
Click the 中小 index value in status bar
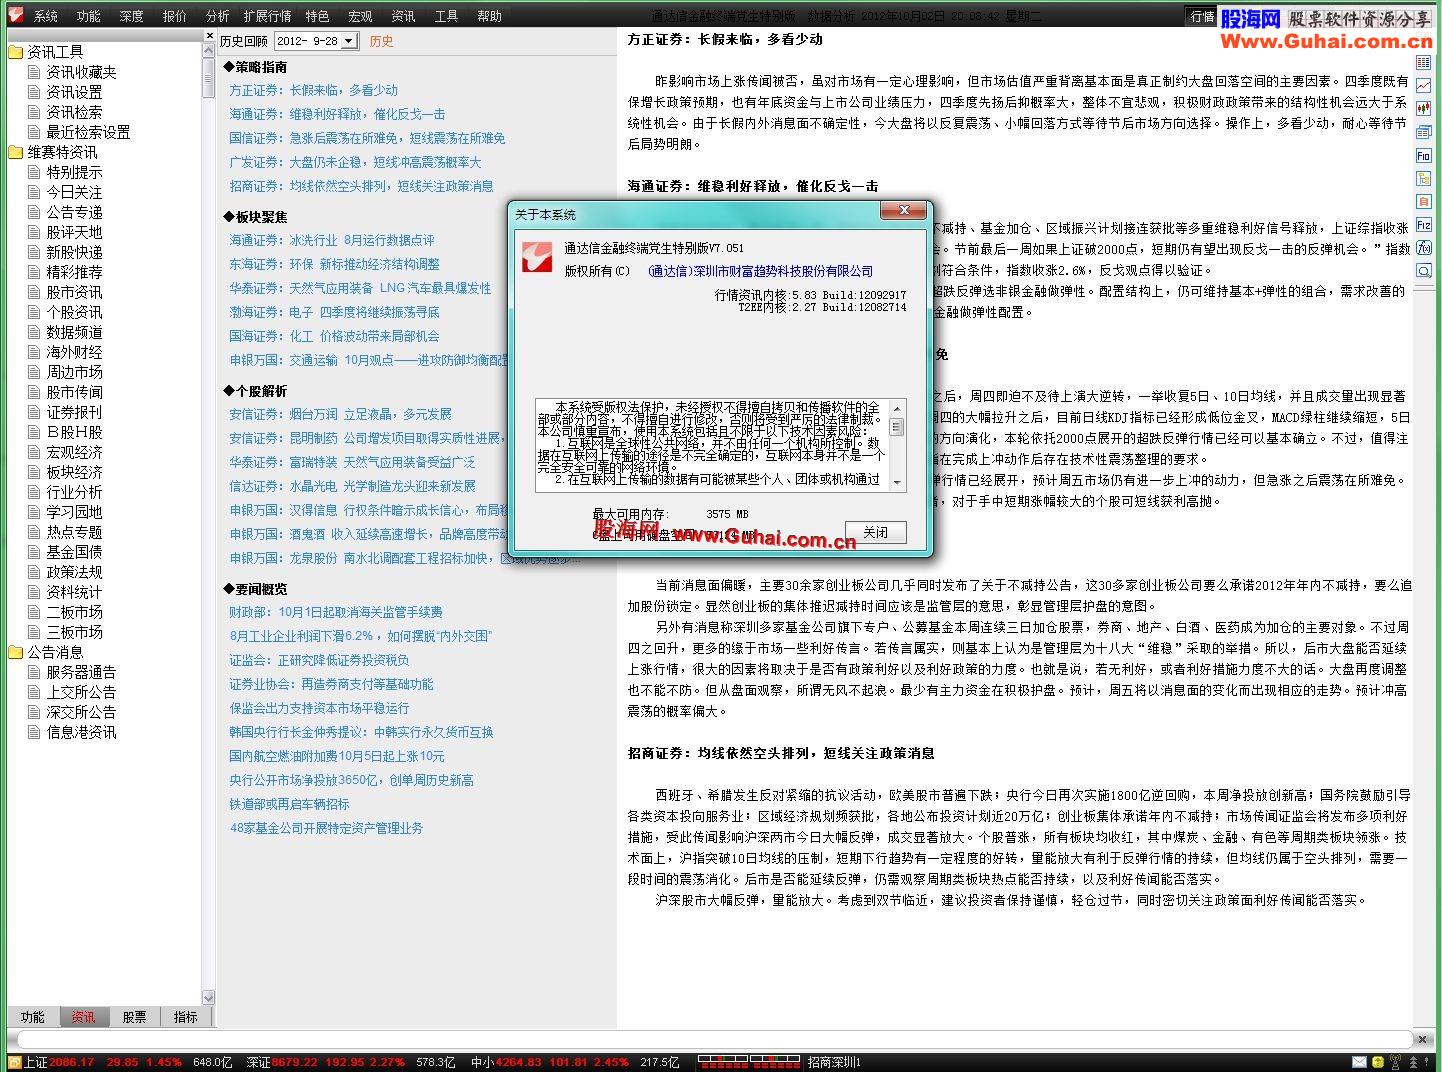518,1062
